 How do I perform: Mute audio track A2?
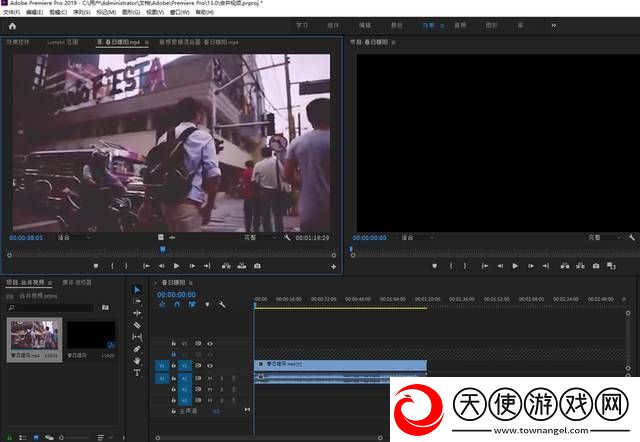(x=210, y=389)
